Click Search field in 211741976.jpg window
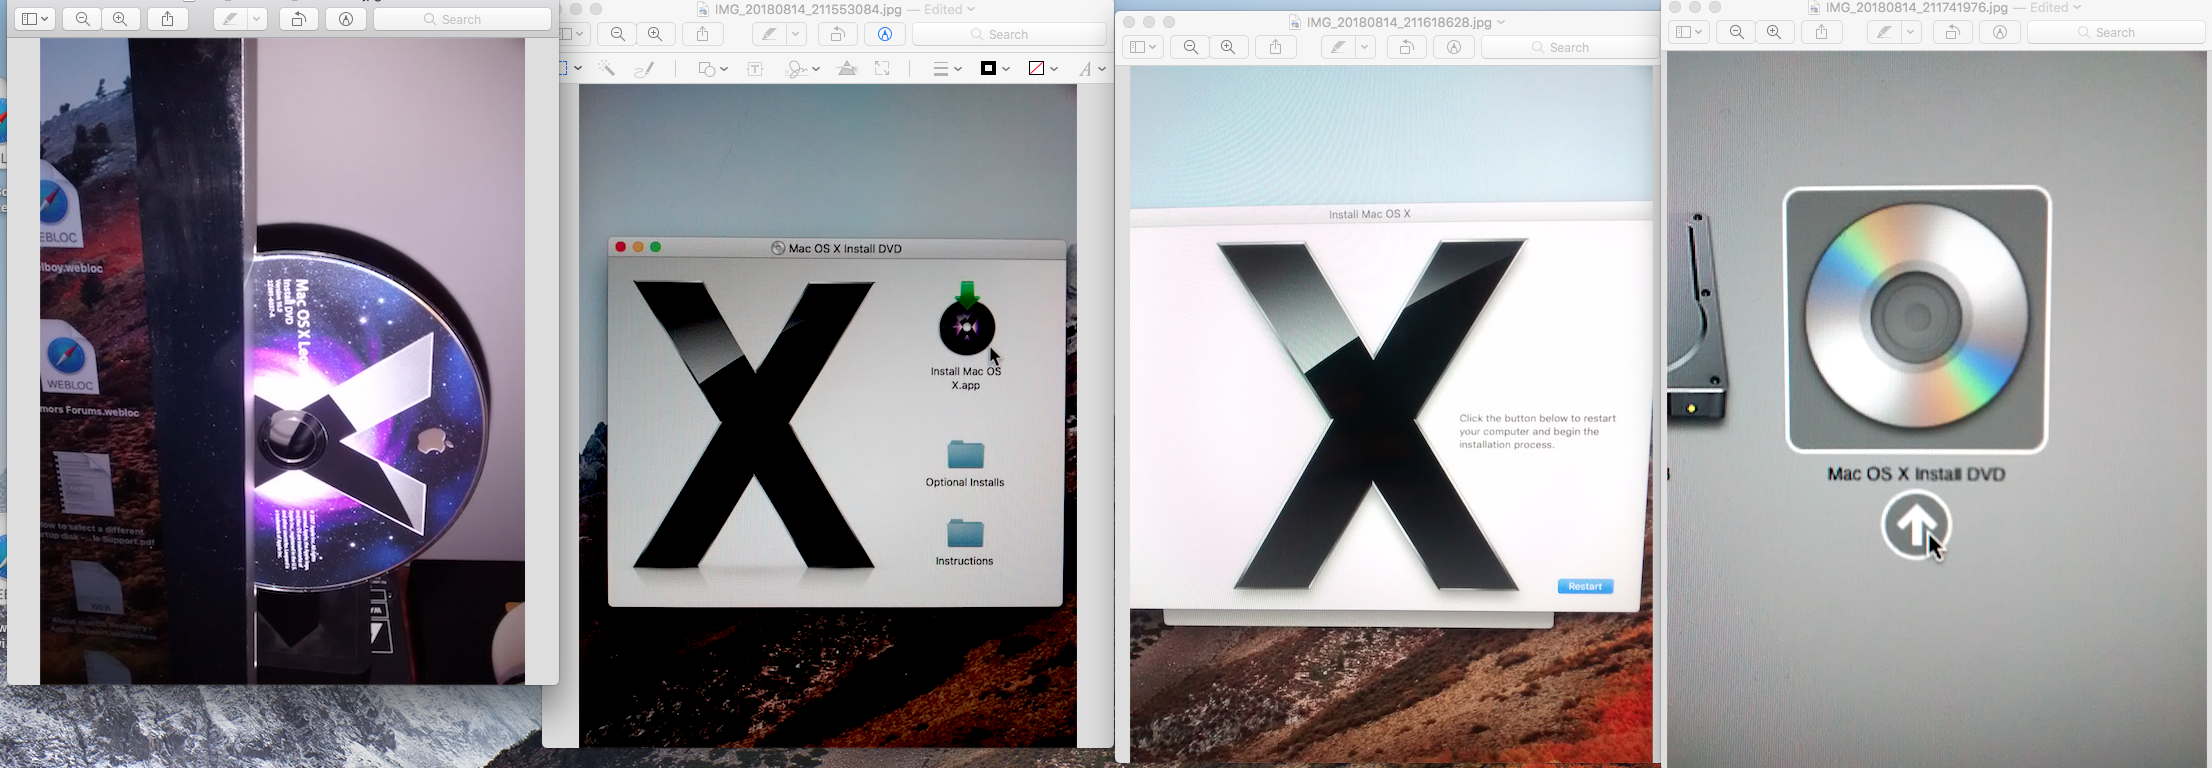 pyautogui.click(x=2116, y=32)
